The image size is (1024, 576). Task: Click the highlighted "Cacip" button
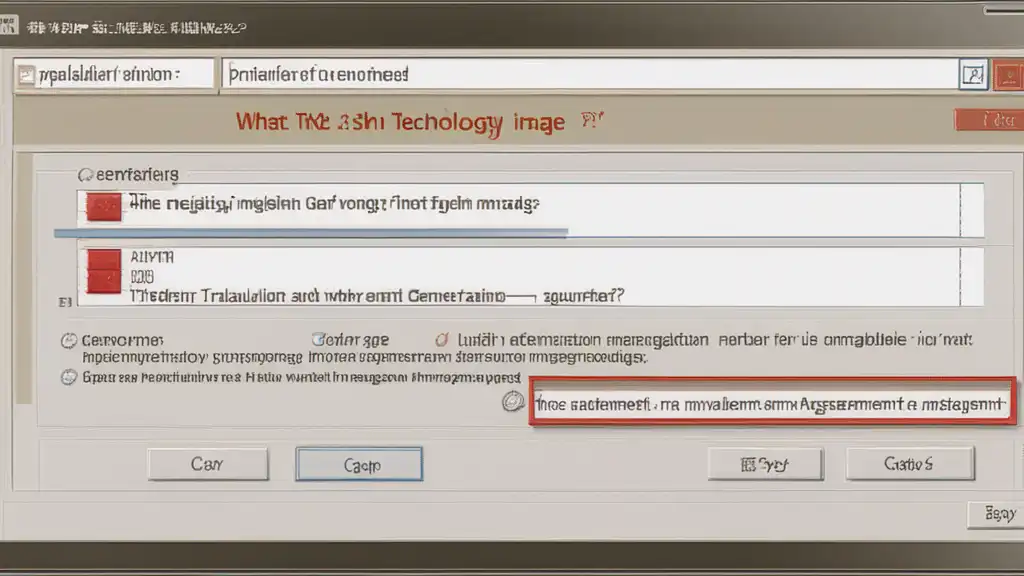pos(359,464)
